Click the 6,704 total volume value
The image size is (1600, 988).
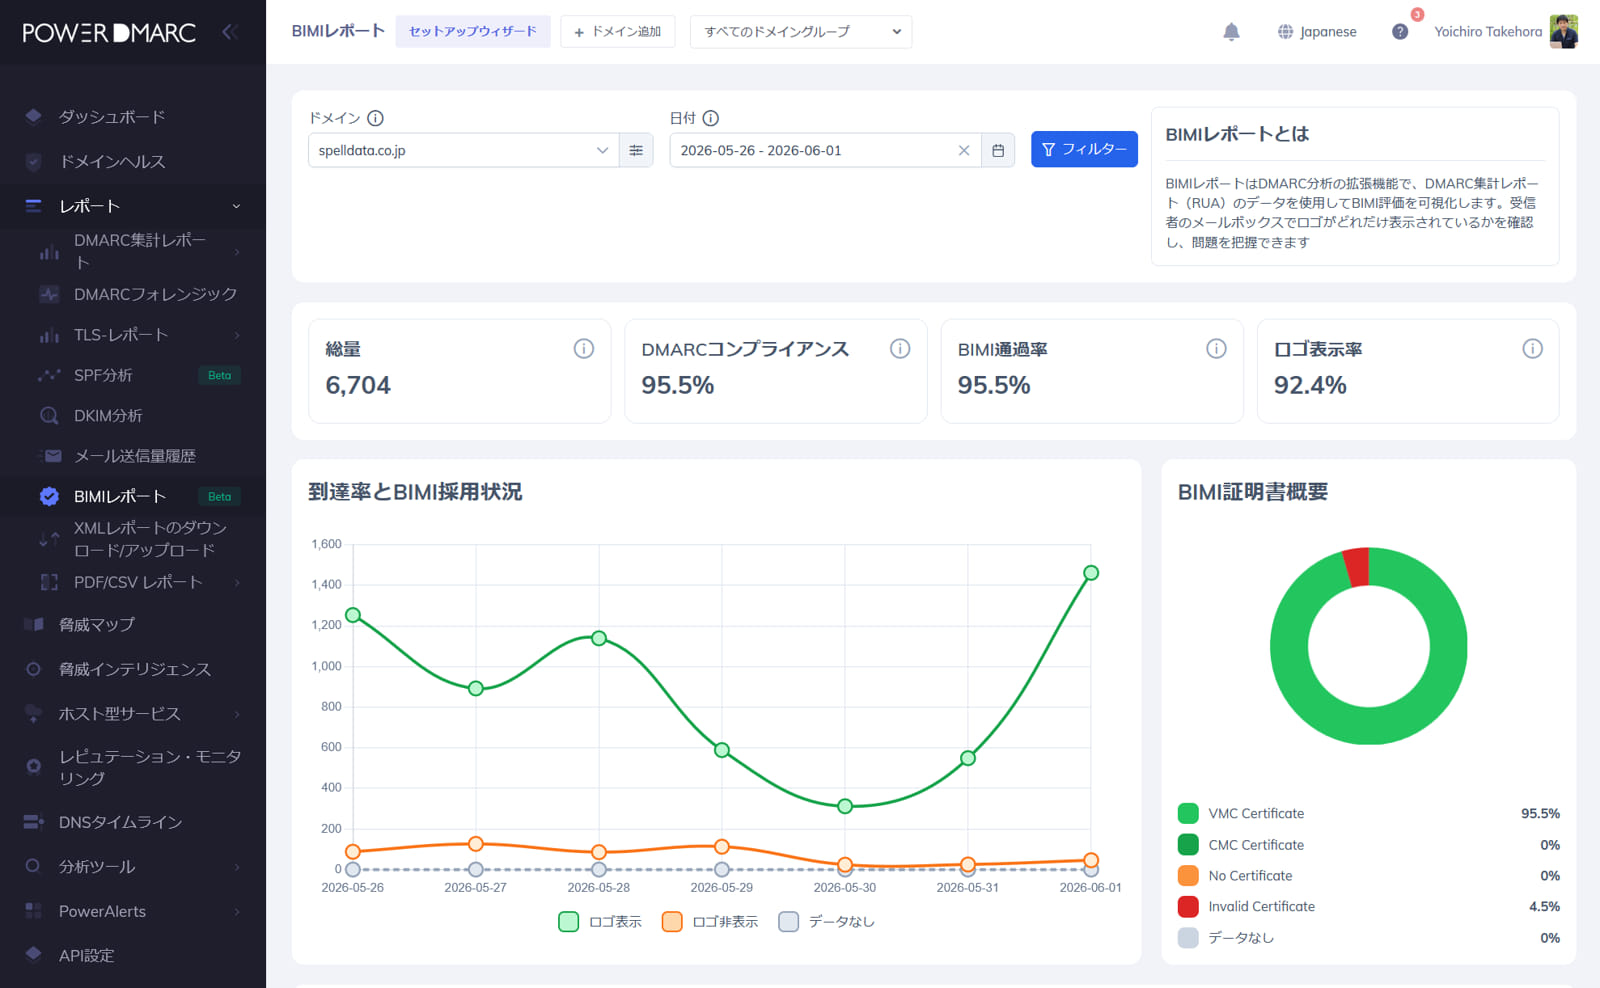click(x=358, y=385)
